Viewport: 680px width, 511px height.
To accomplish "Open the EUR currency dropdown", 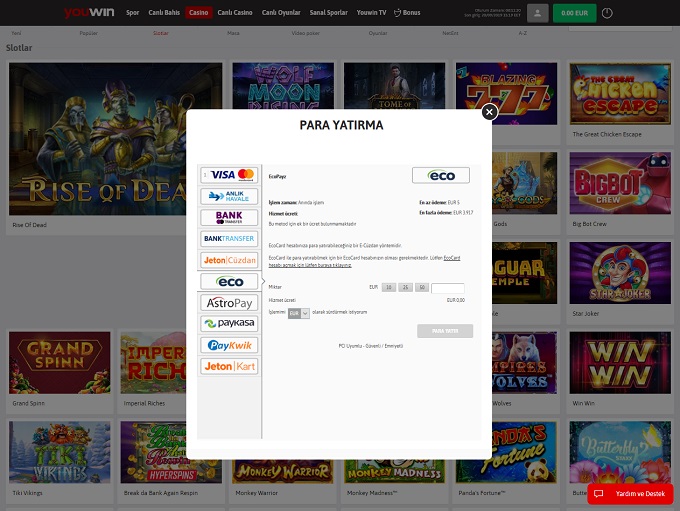I will (x=299, y=313).
